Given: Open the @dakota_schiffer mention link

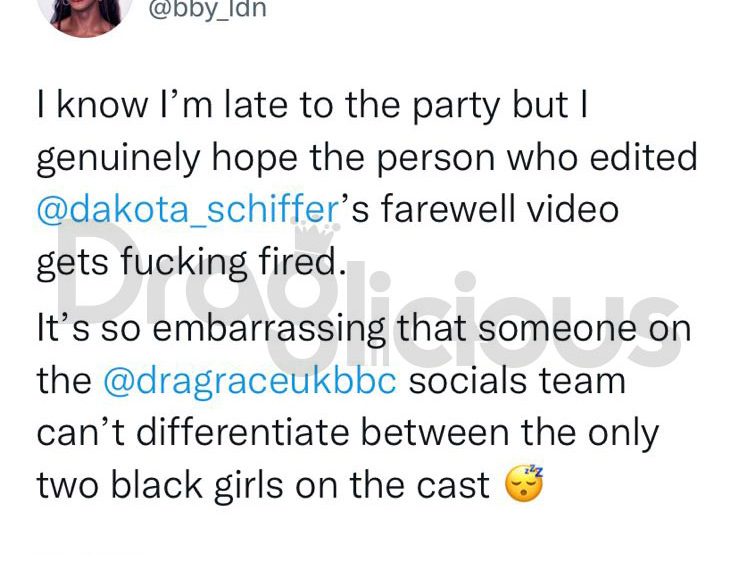Looking at the screenshot, I should (188, 210).
